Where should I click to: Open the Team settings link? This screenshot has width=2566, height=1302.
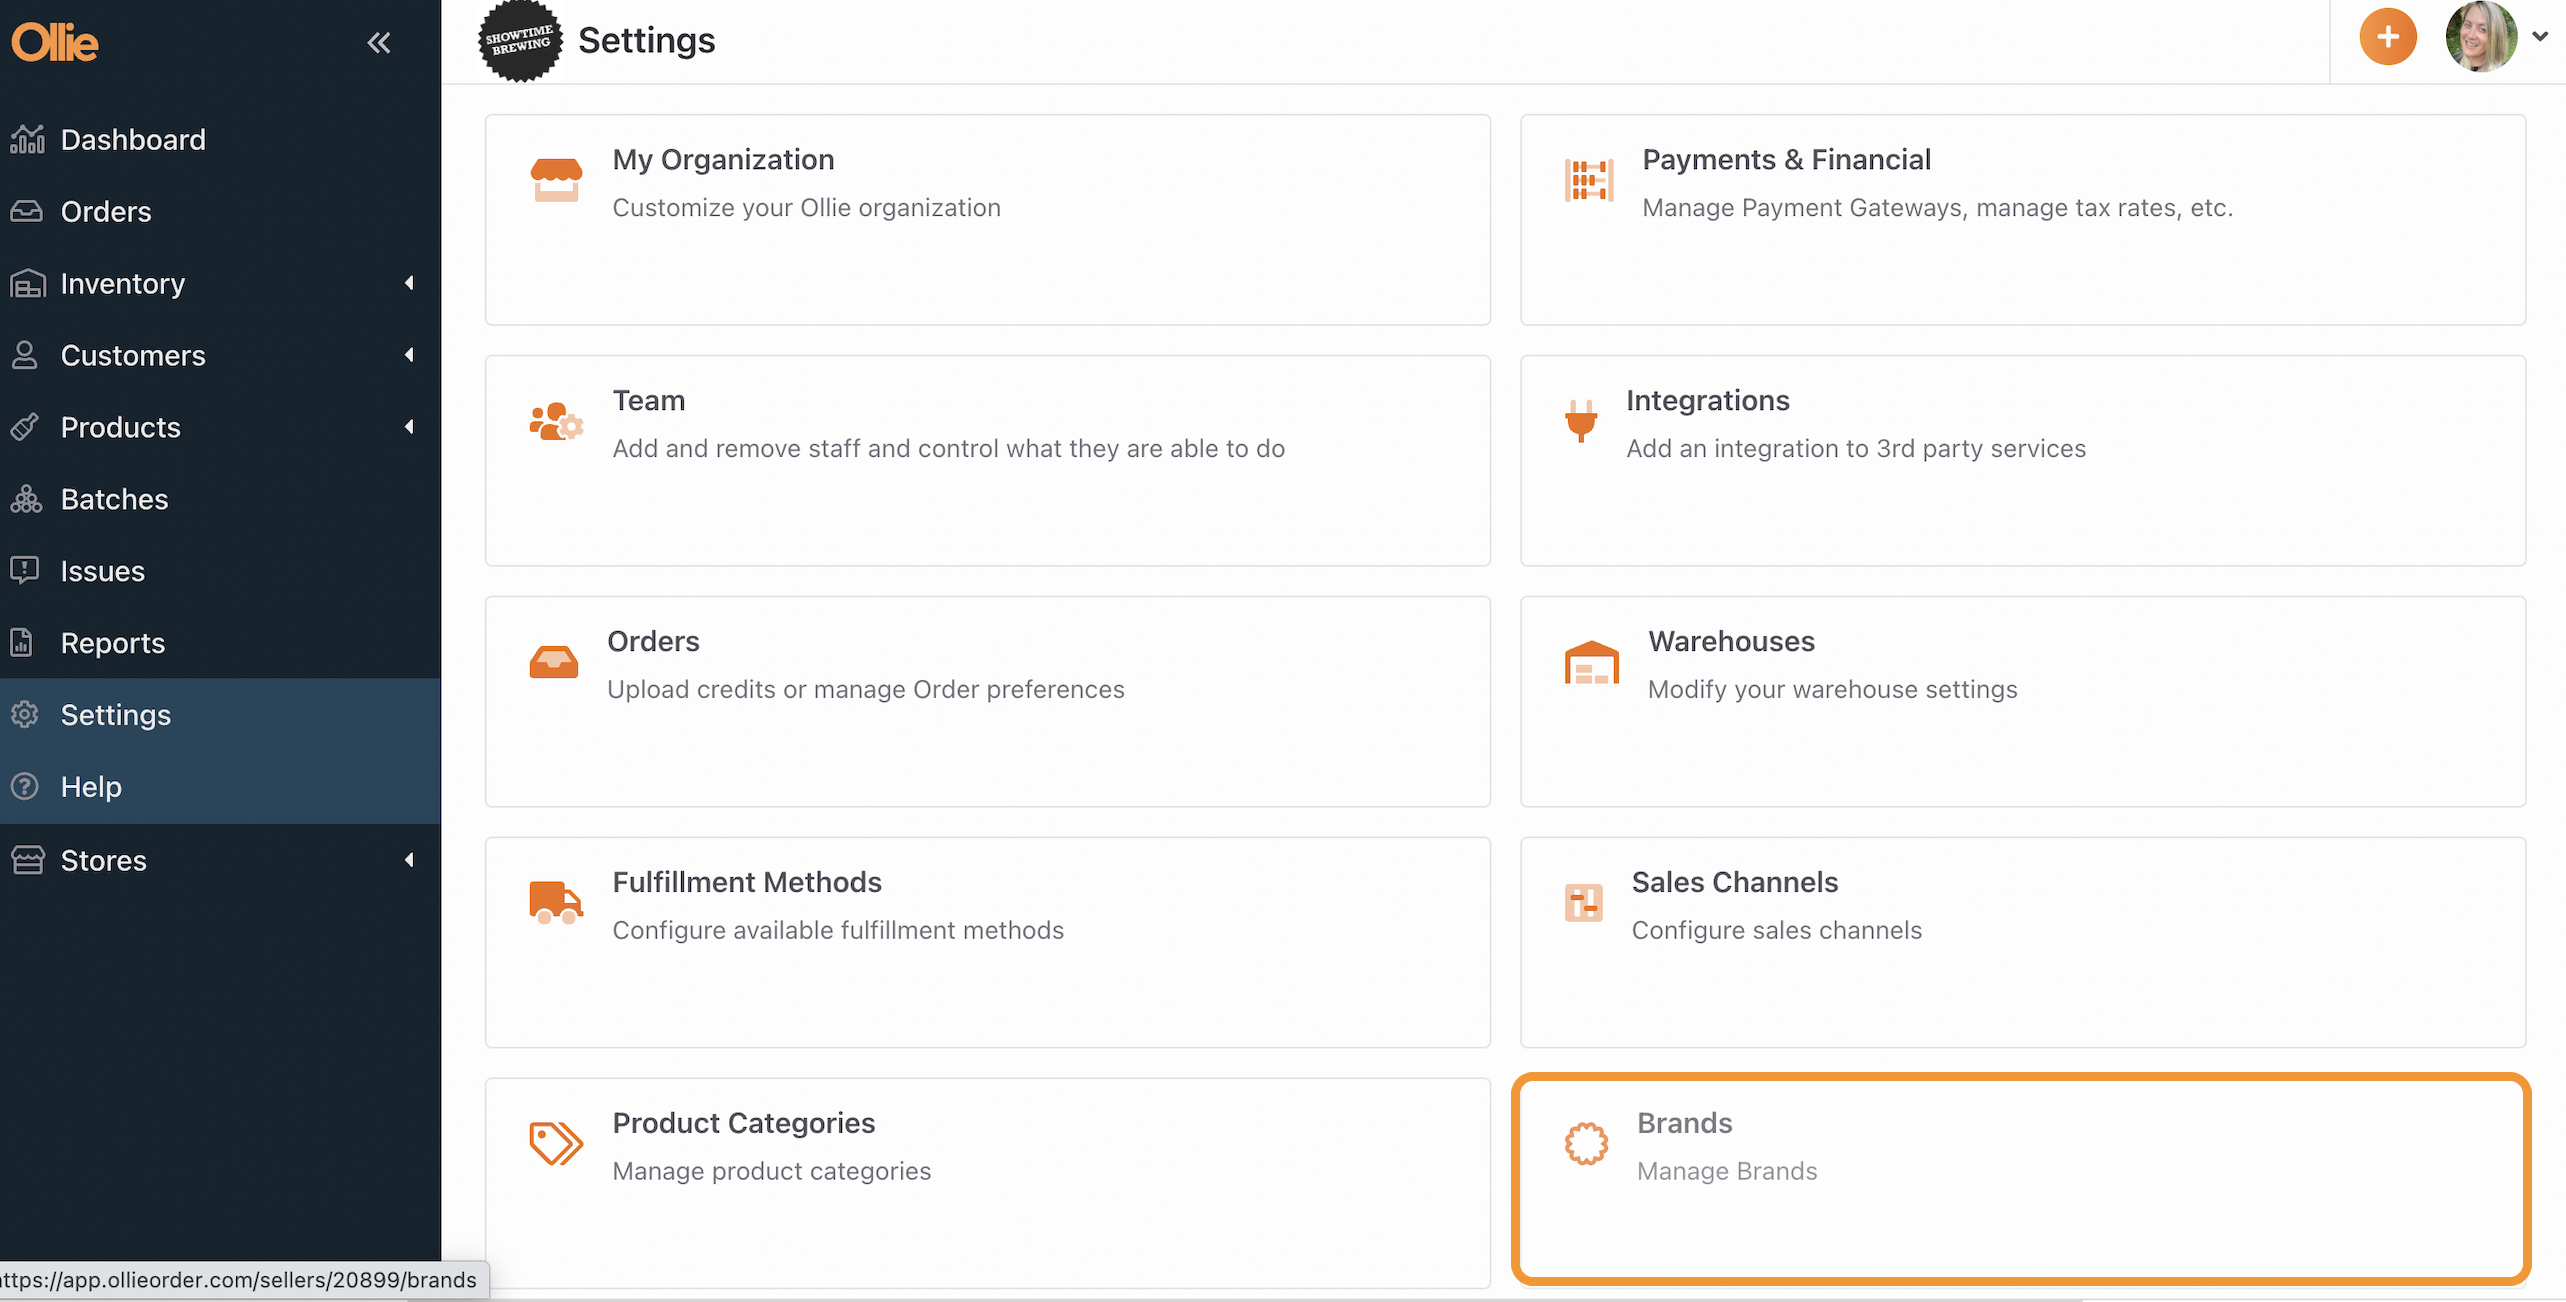pyautogui.click(x=648, y=401)
